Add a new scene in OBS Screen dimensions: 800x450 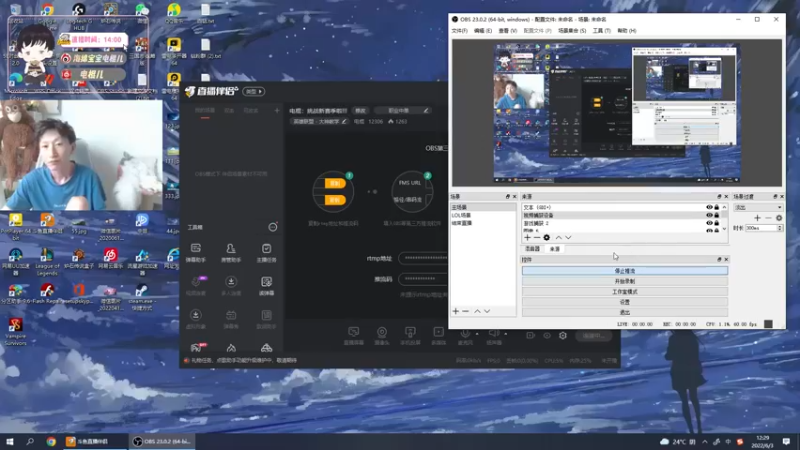[456, 311]
